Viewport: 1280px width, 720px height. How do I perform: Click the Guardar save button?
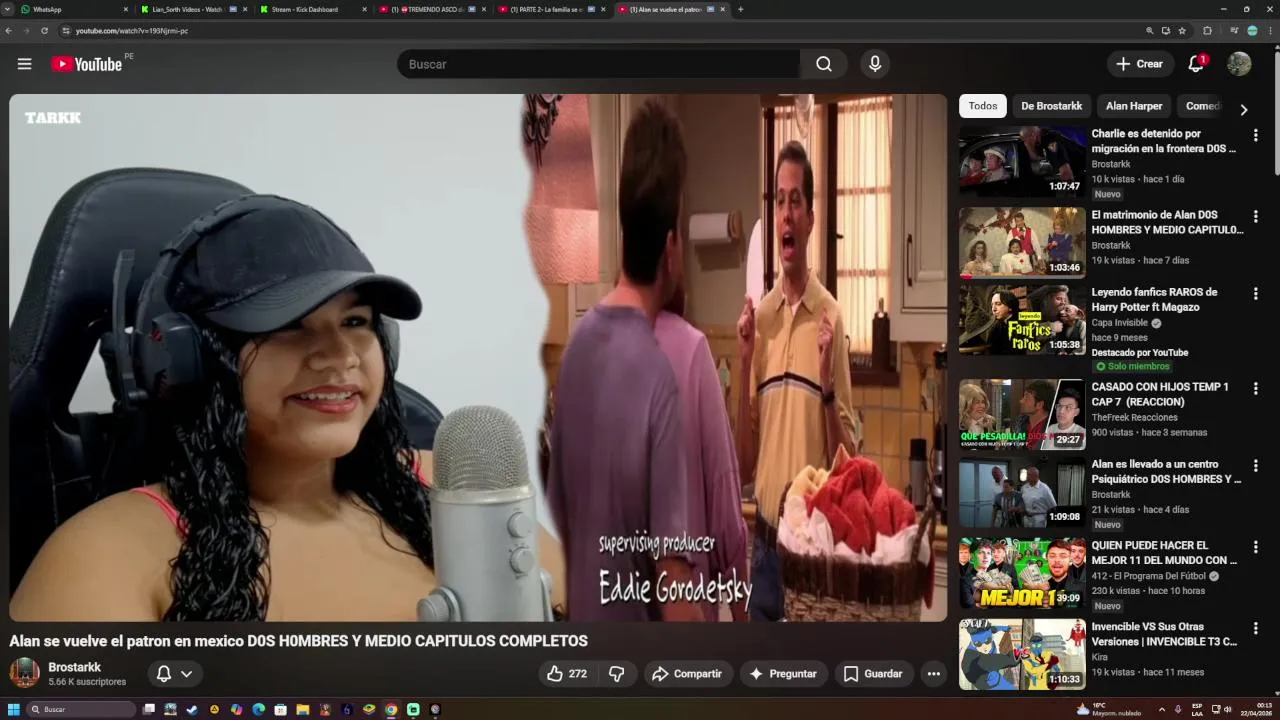873,674
